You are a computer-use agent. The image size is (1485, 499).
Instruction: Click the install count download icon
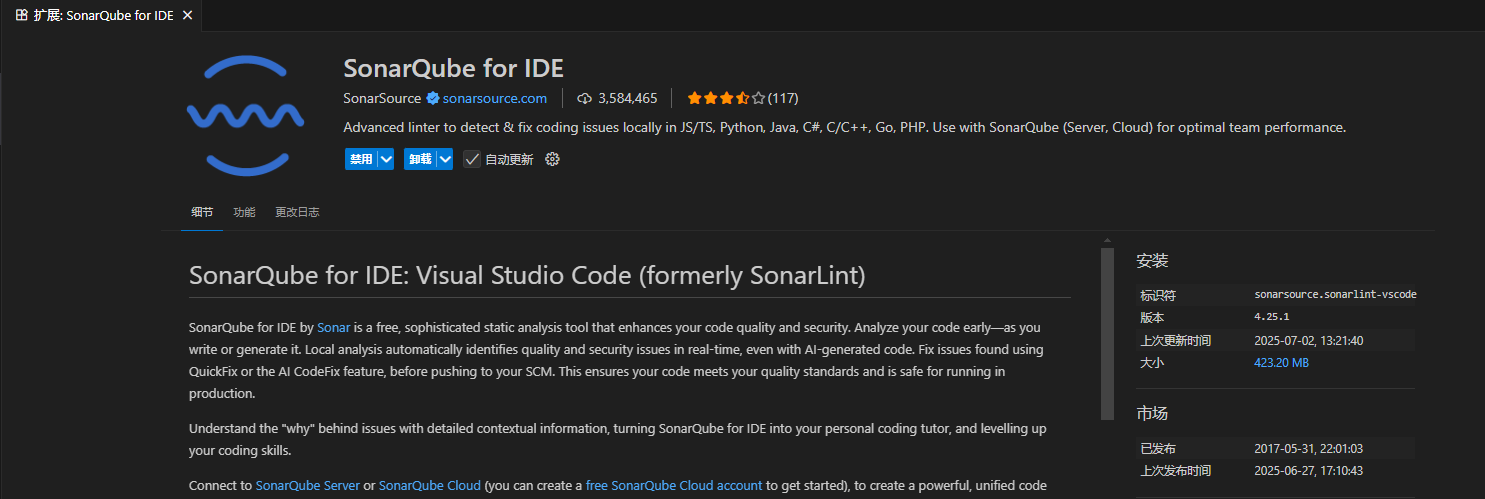585,98
